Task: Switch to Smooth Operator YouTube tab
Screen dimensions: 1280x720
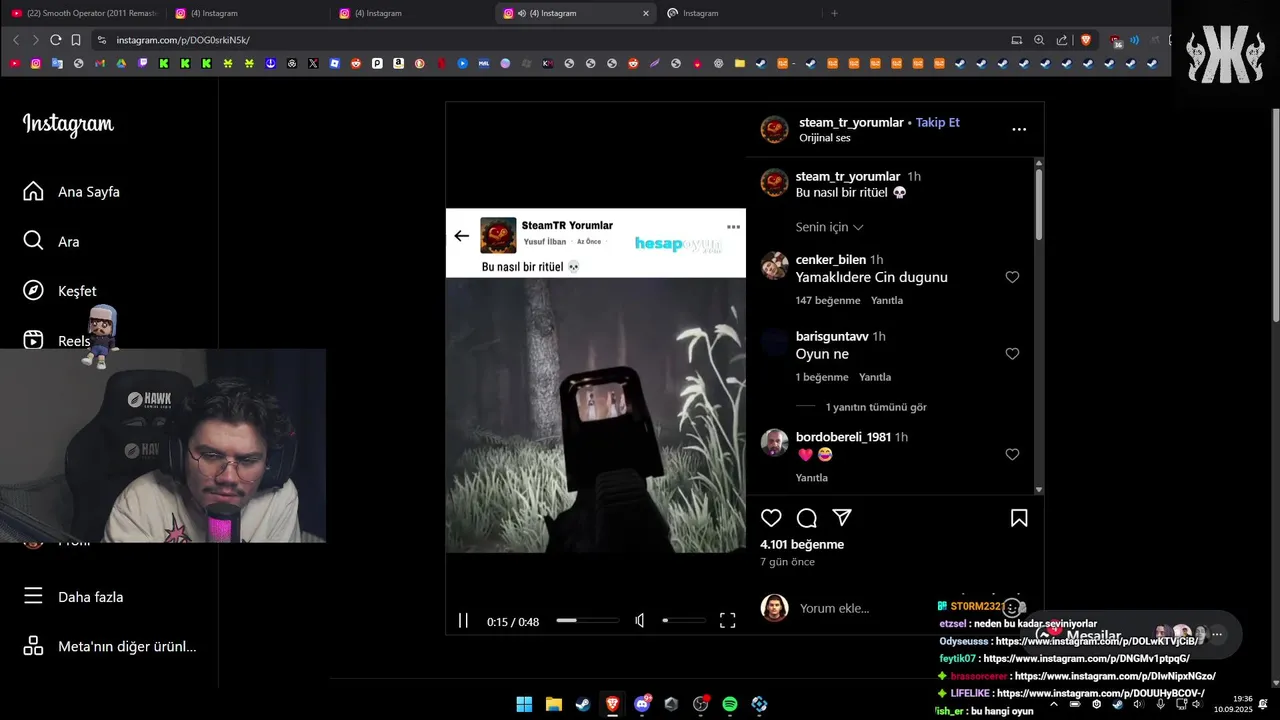Action: click(x=83, y=13)
